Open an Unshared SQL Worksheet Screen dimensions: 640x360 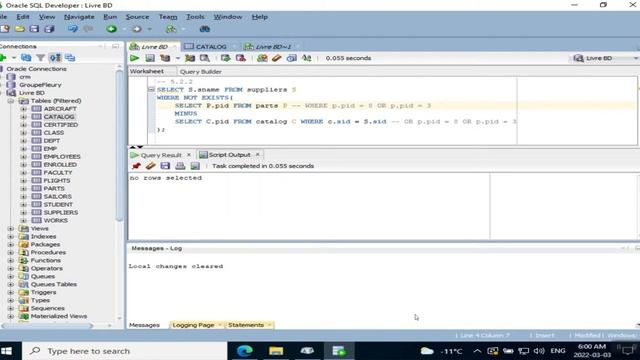(262, 58)
